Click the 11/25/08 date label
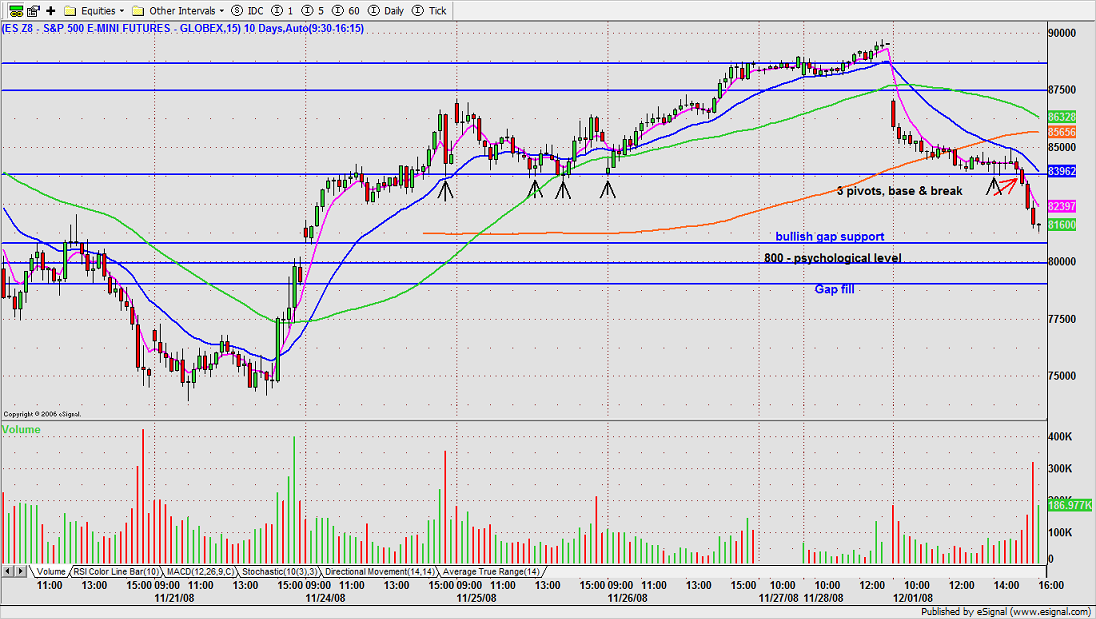The image size is (1096, 619). (x=477, y=598)
